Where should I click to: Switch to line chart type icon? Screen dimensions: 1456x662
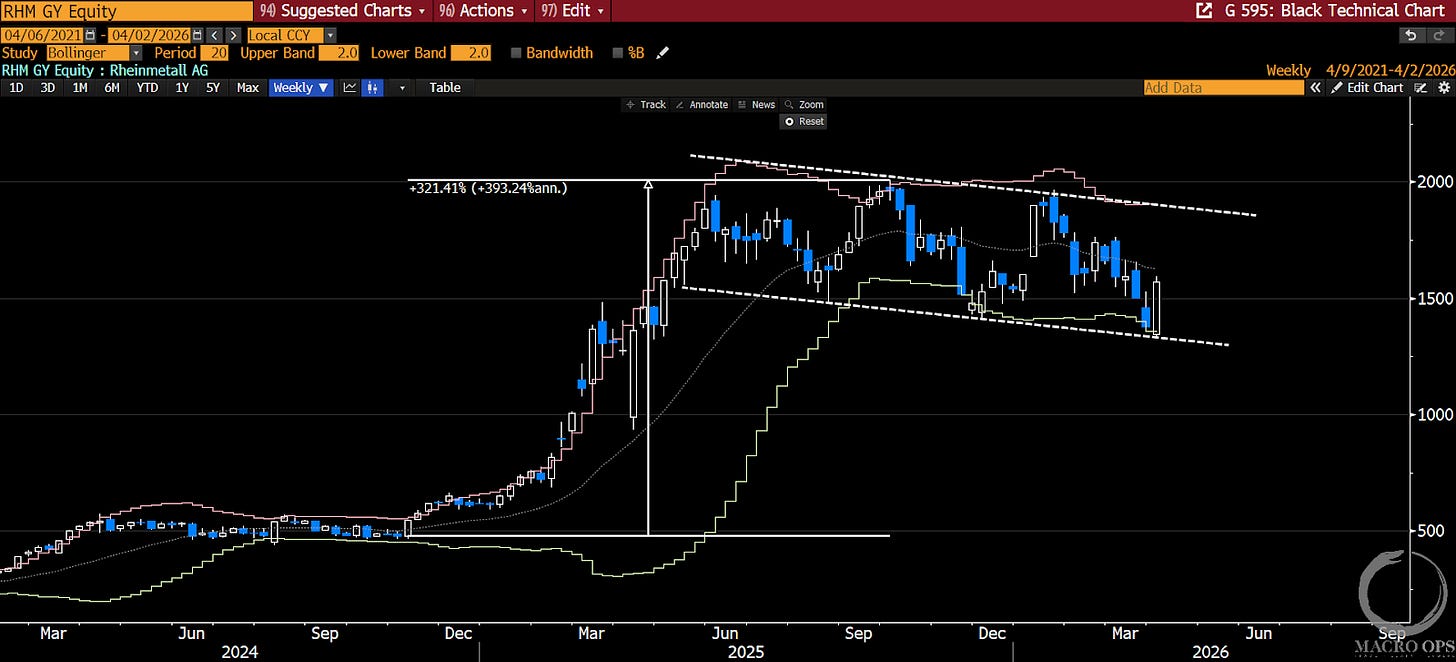tap(350, 87)
